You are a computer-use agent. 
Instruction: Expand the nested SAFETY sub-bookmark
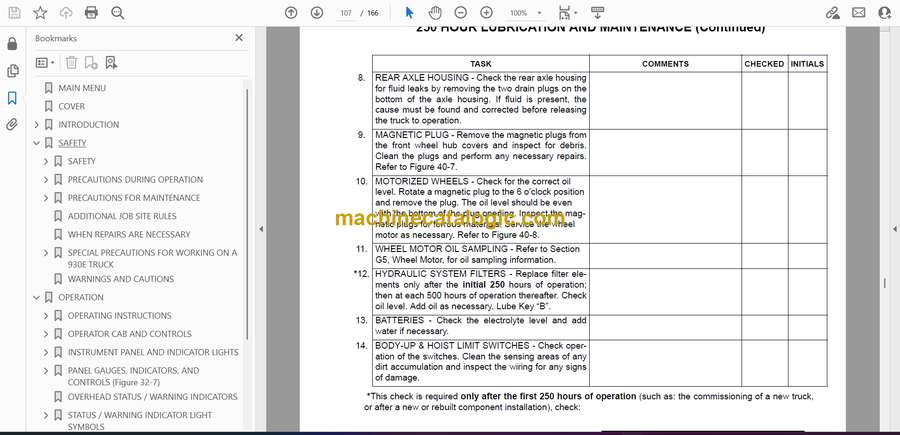(46, 161)
